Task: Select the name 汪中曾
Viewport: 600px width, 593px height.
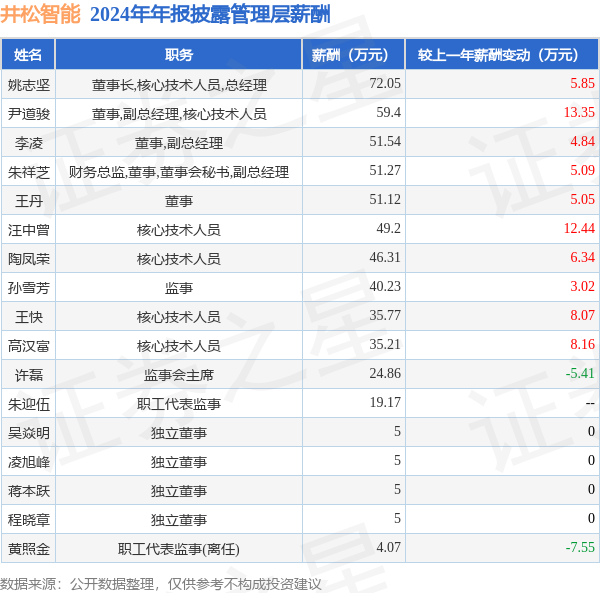Action: (29, 230)
